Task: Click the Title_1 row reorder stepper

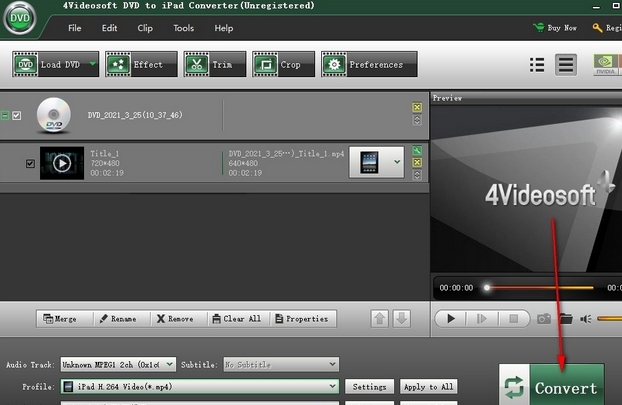Action: (417, 175)
